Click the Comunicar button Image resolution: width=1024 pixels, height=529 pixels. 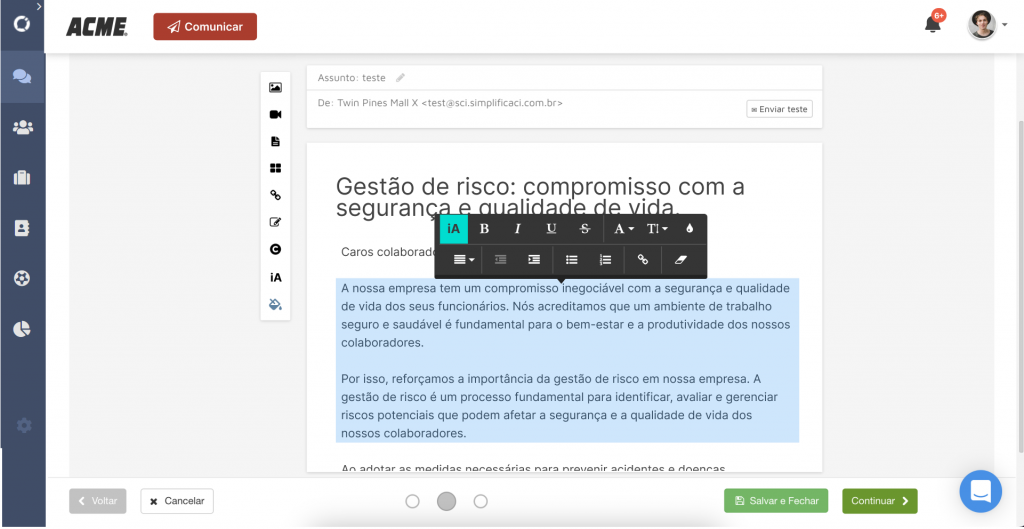click(205, 27)
